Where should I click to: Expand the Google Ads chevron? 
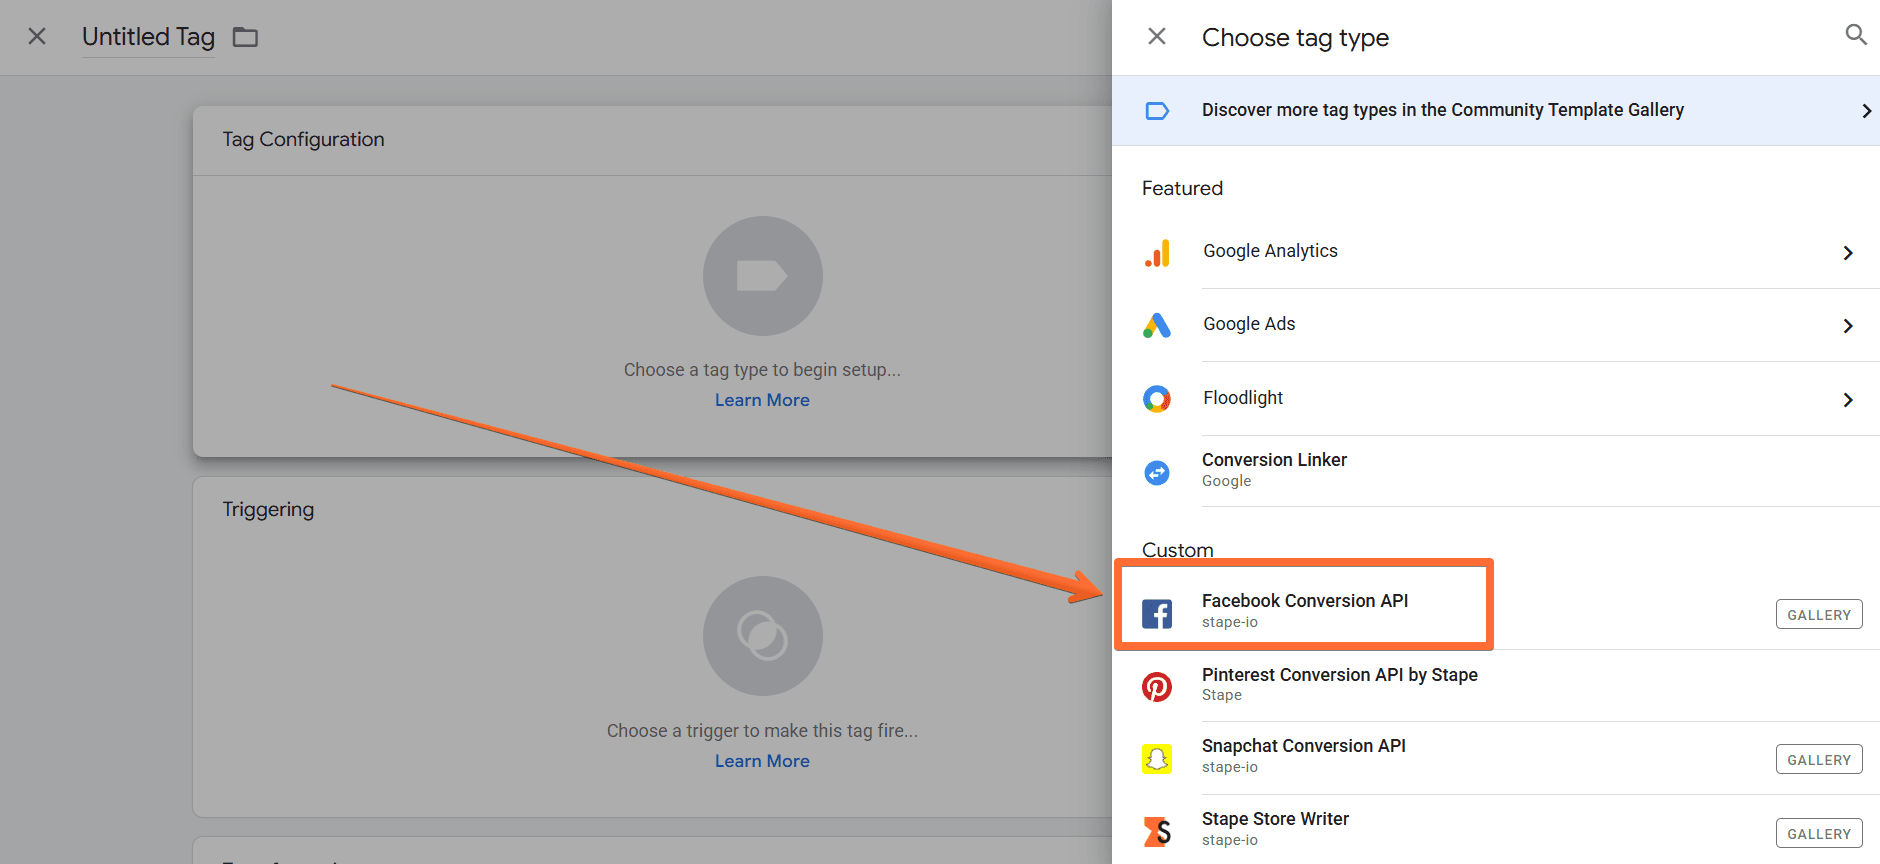(x=1848, y=326)
